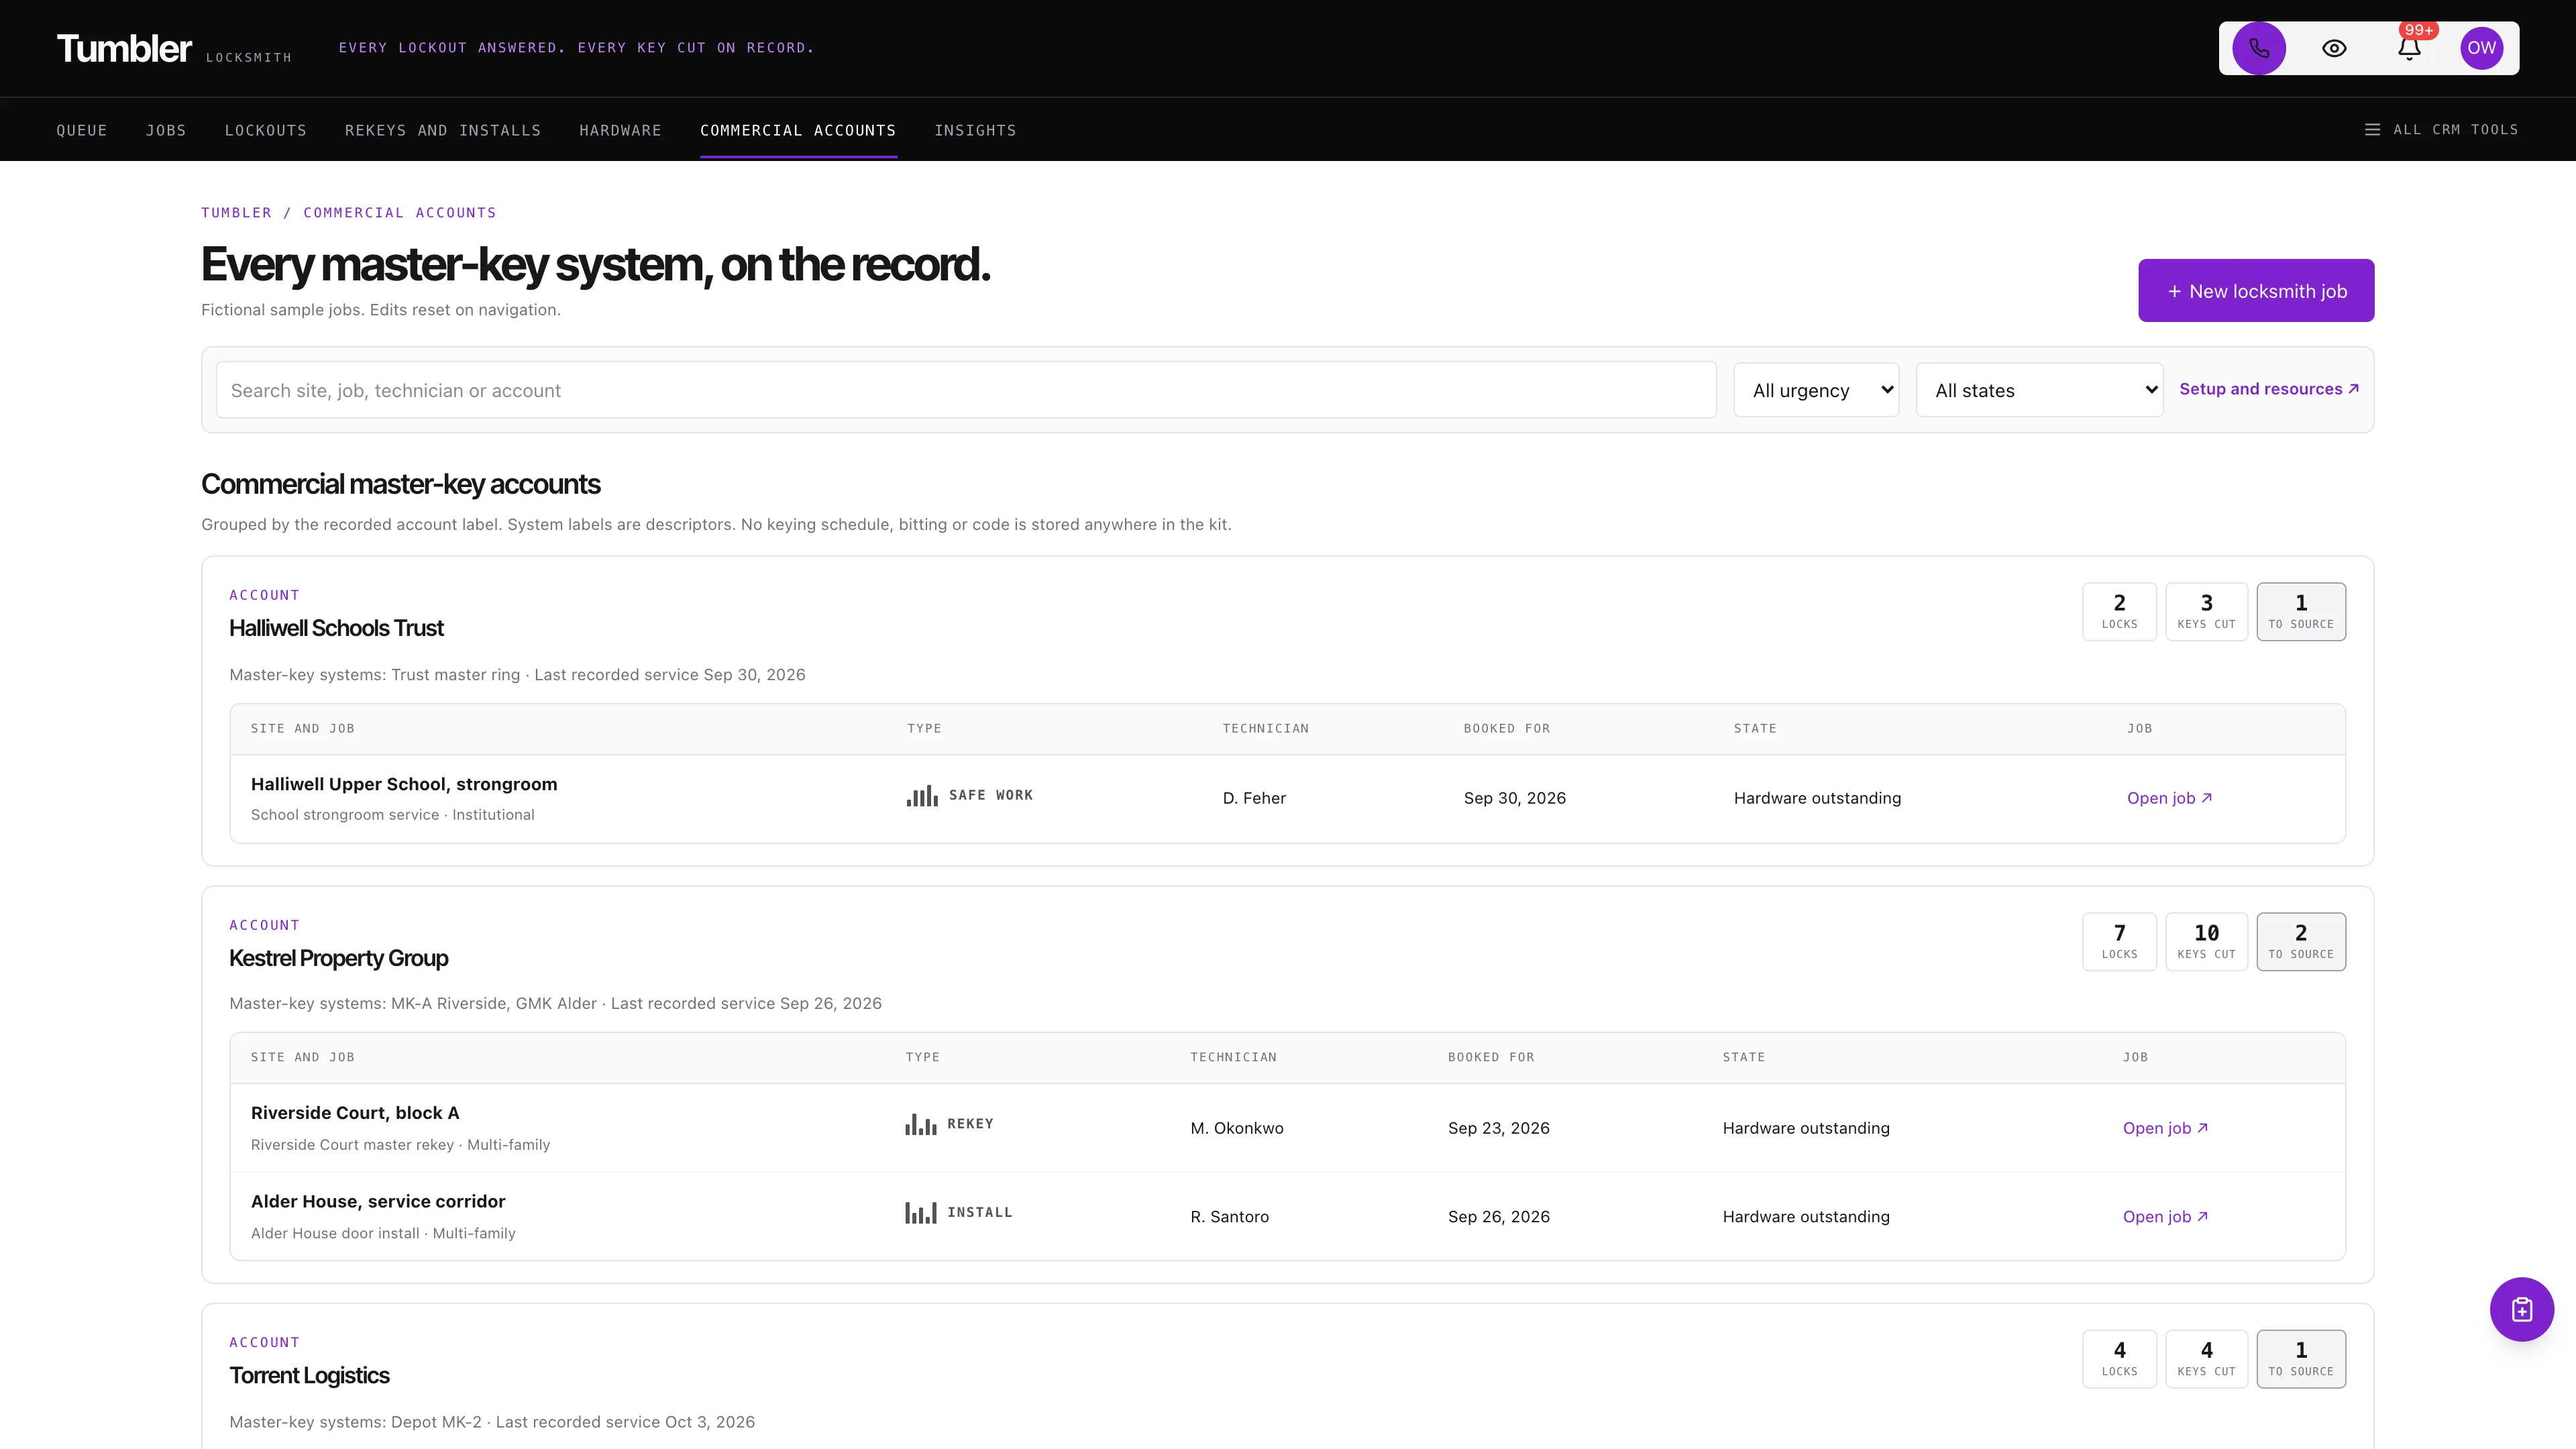Click Hardware outstanding state for Alder House row
2576x1449 pixels.
point(1806,1217)
